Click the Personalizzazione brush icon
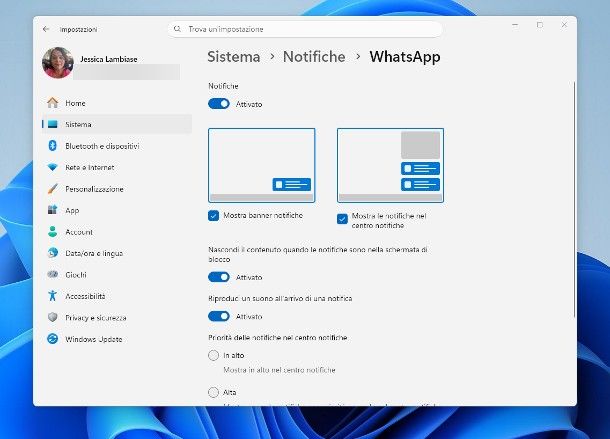This screenshot has width=610, height=439. tap(53, 189)
